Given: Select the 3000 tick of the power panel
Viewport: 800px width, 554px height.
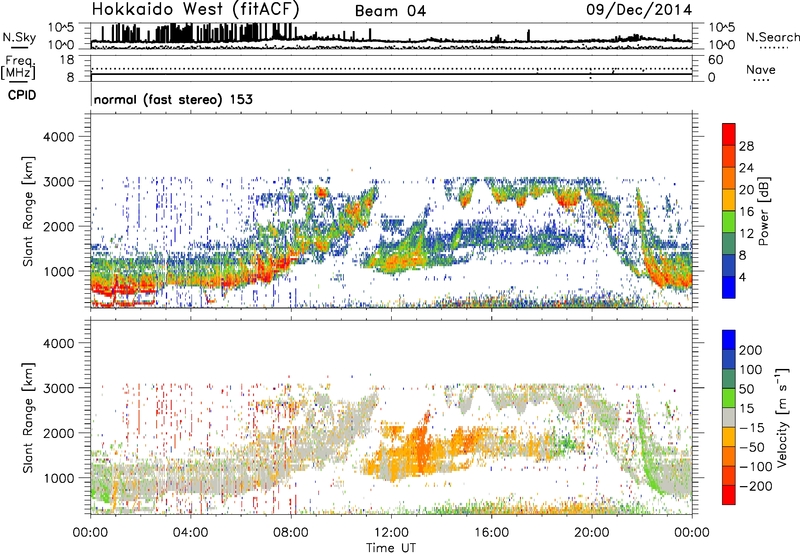Looking at the screenshot, I should pos(58,182).
